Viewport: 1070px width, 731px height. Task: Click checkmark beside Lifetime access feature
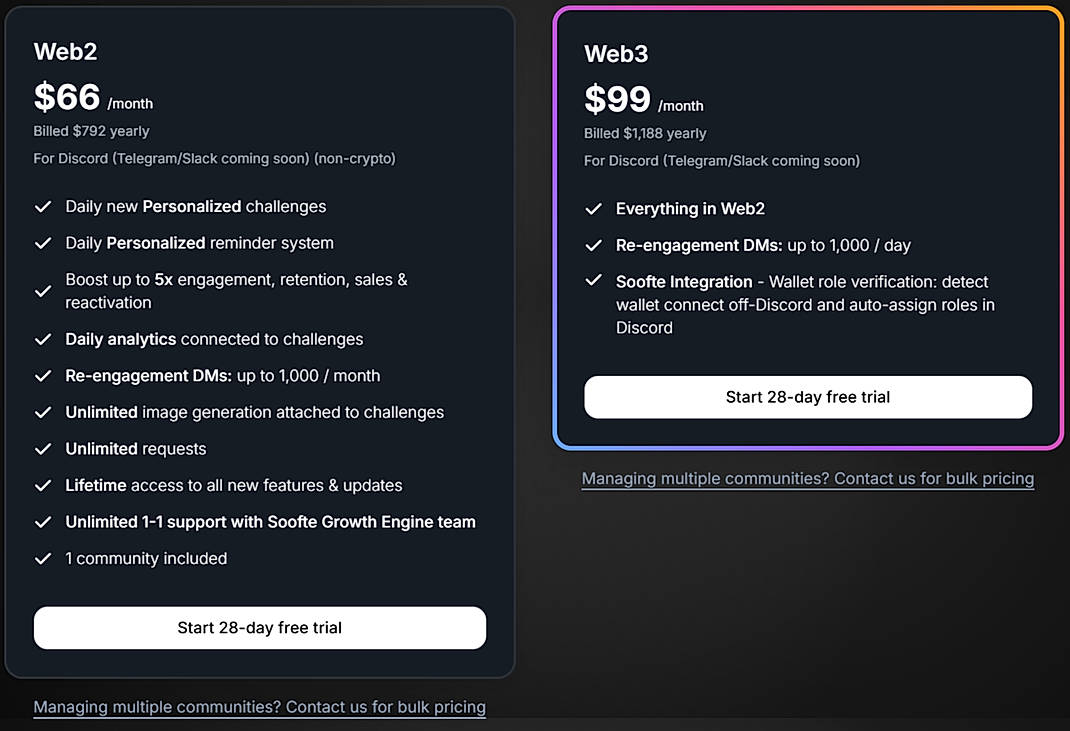pos(43,485)
